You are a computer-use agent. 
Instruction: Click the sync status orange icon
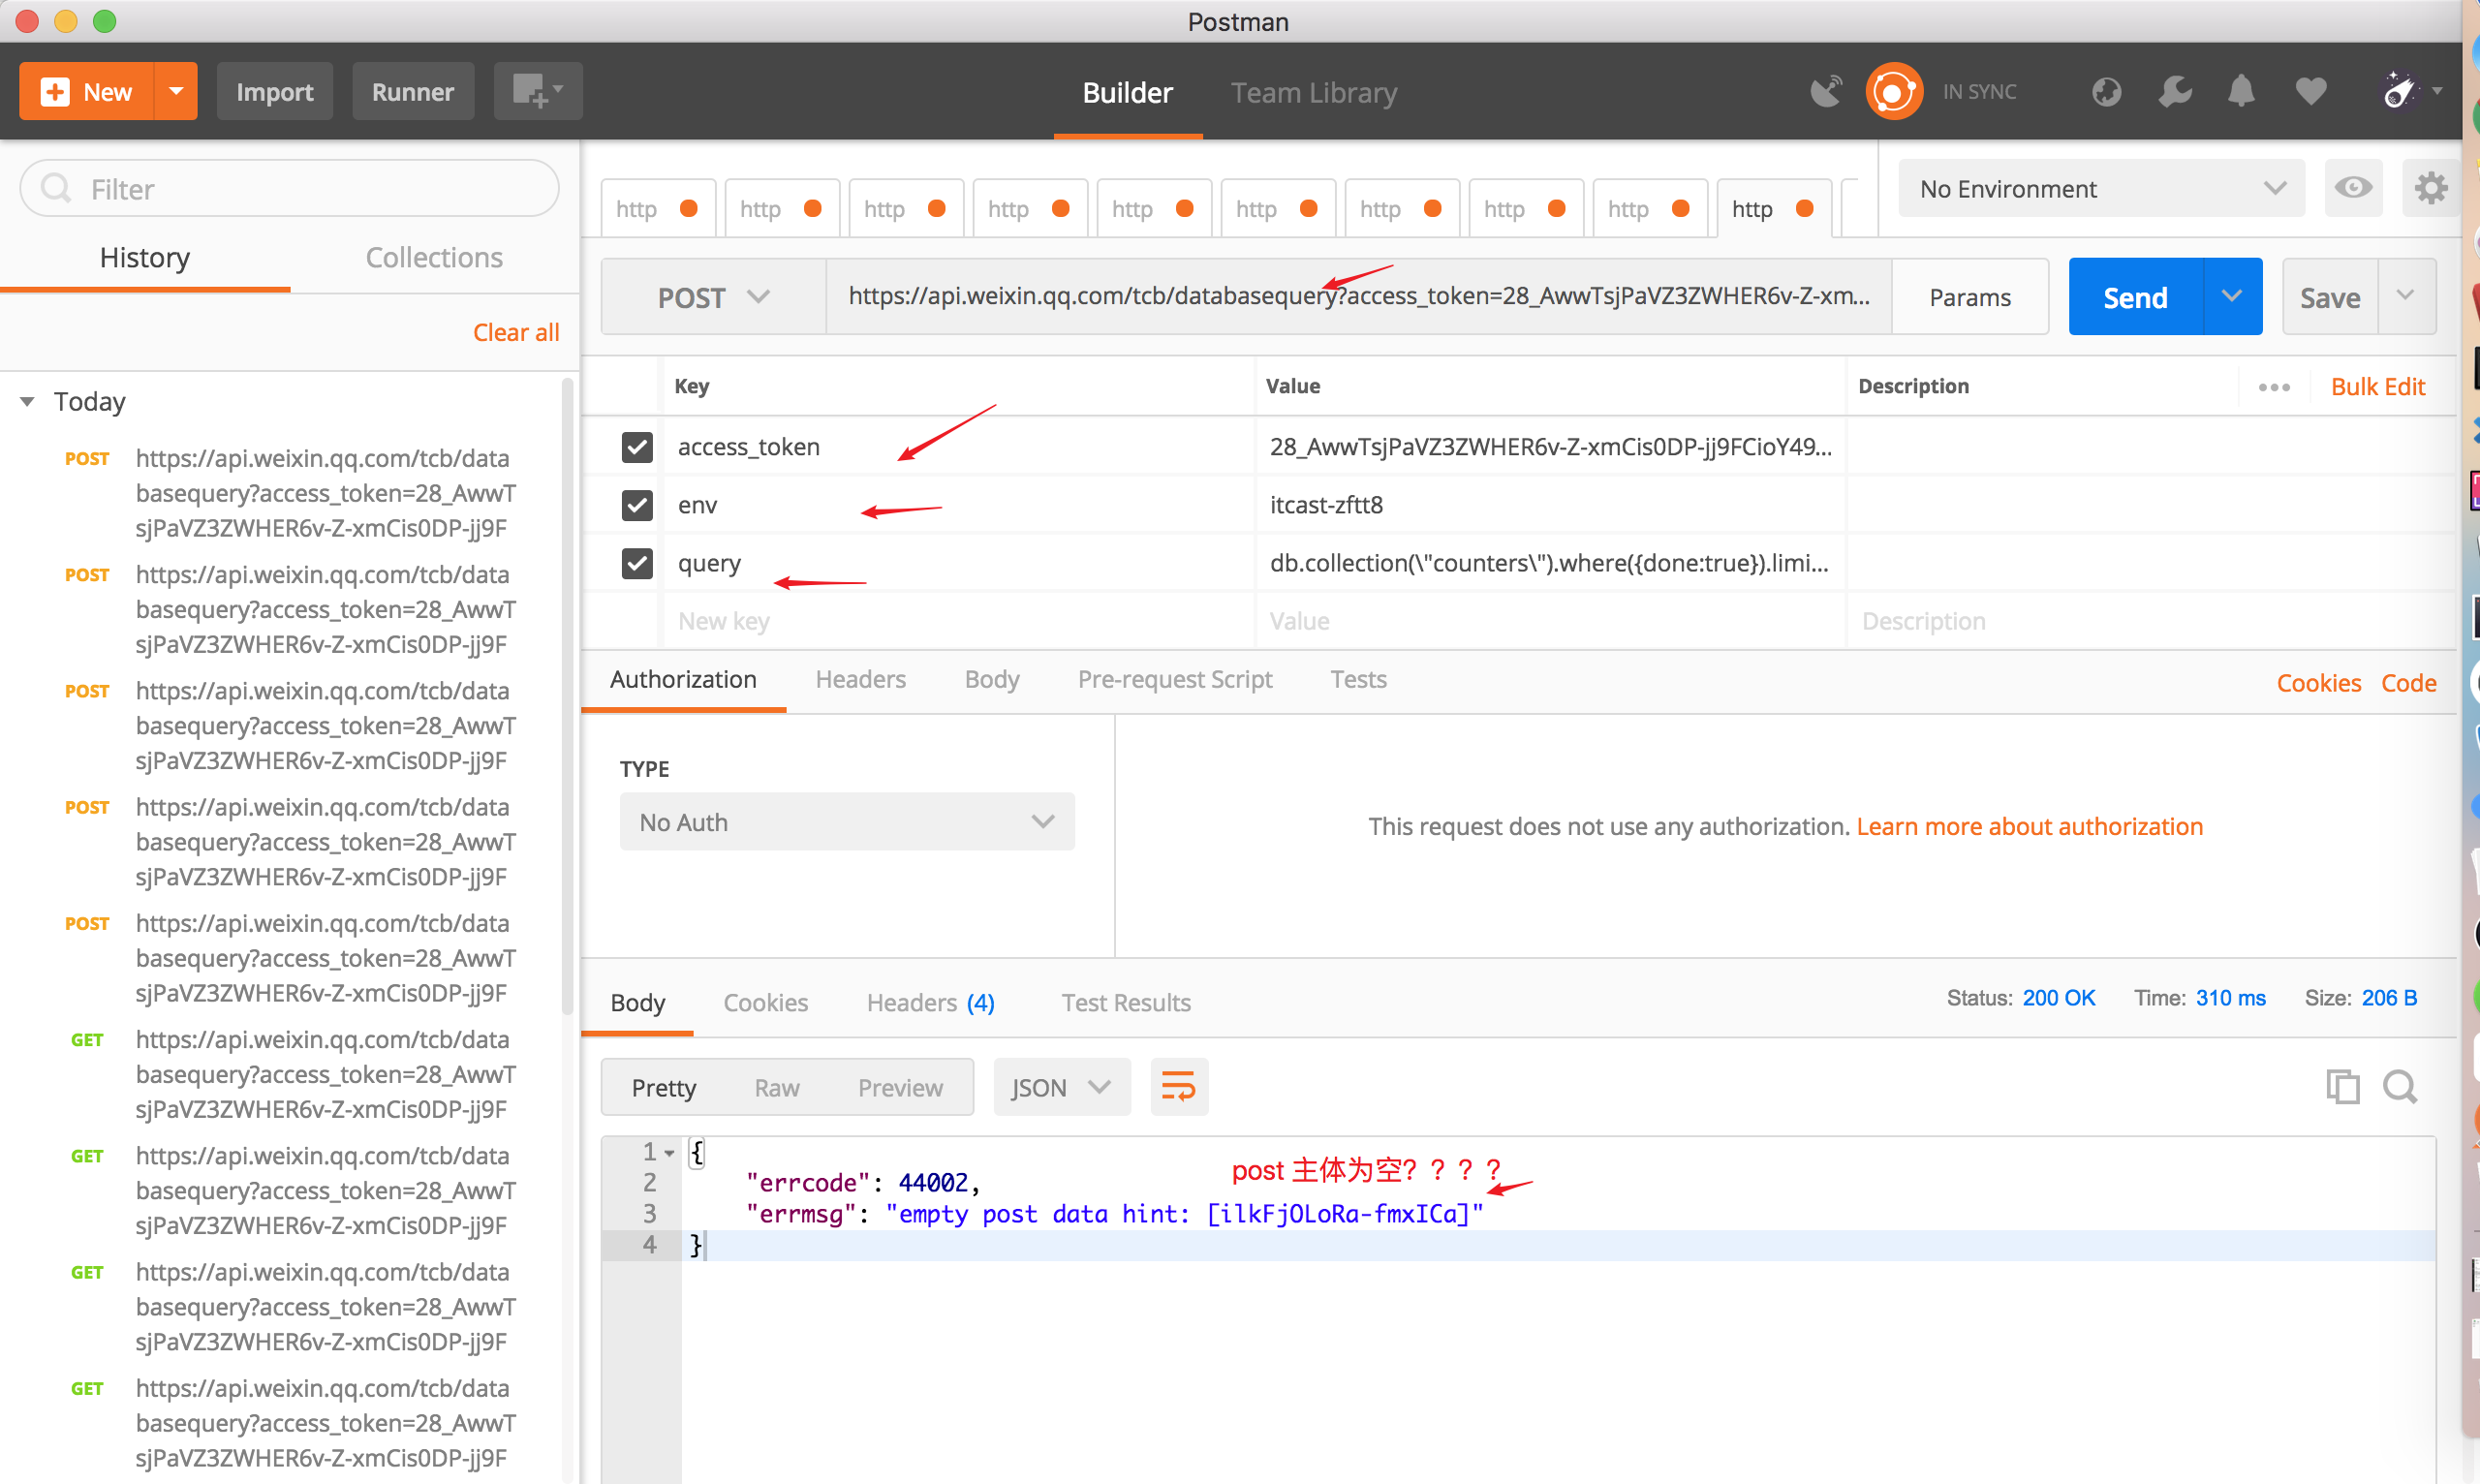1894,91
